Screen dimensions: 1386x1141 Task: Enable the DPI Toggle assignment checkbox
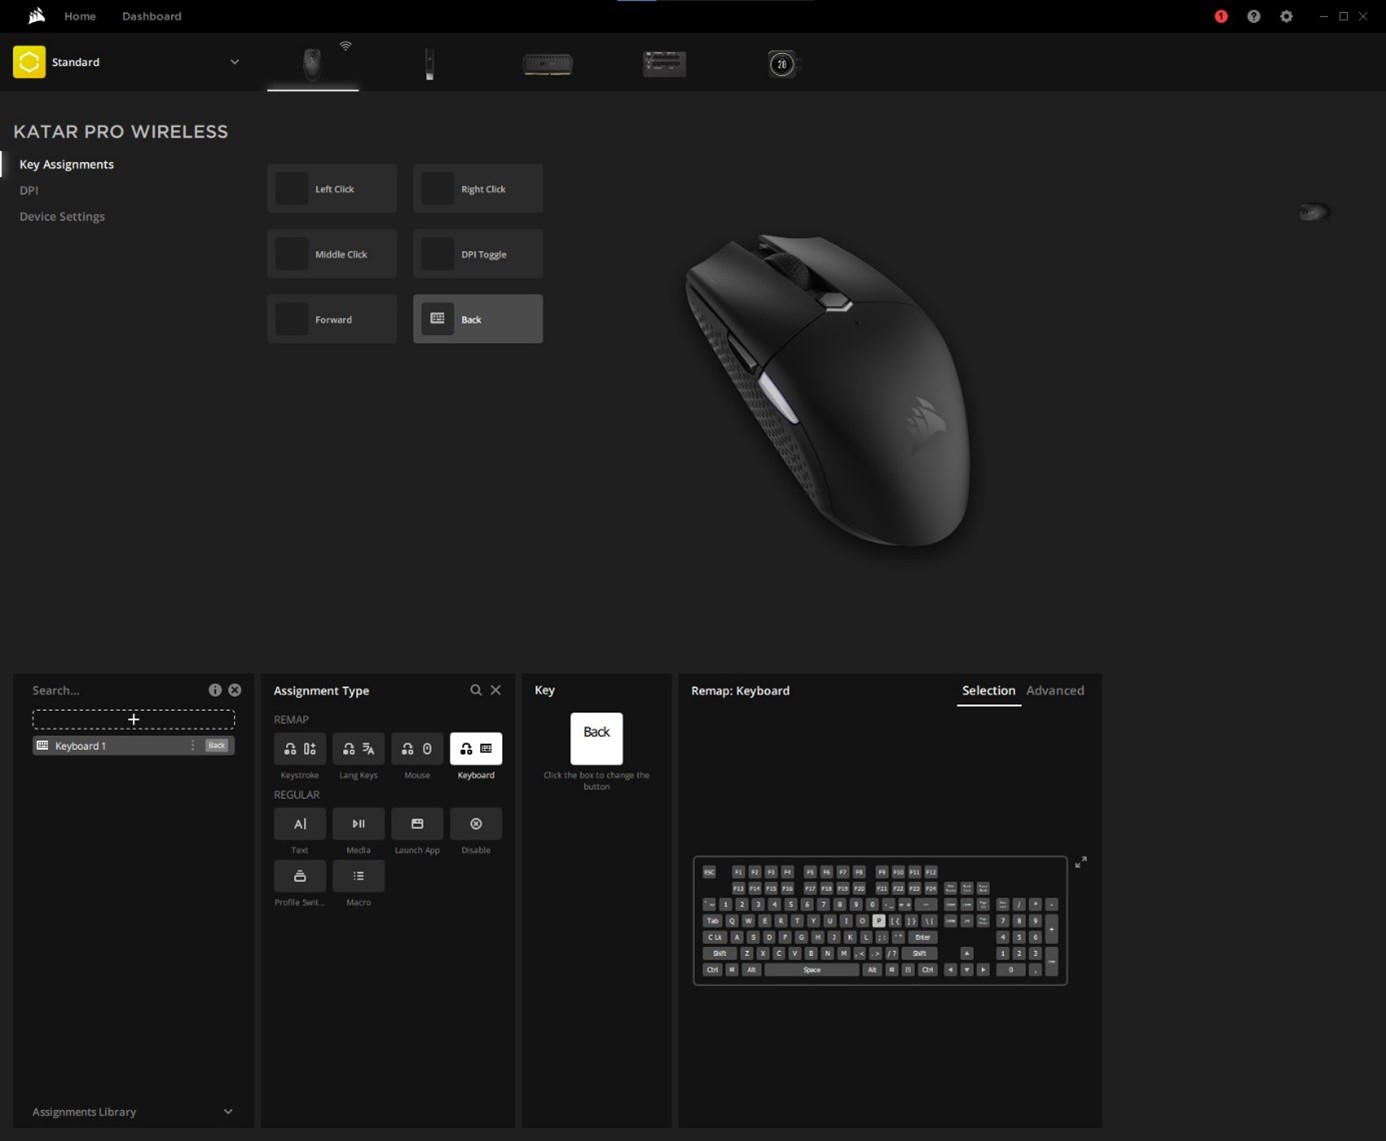click(437, 253)
